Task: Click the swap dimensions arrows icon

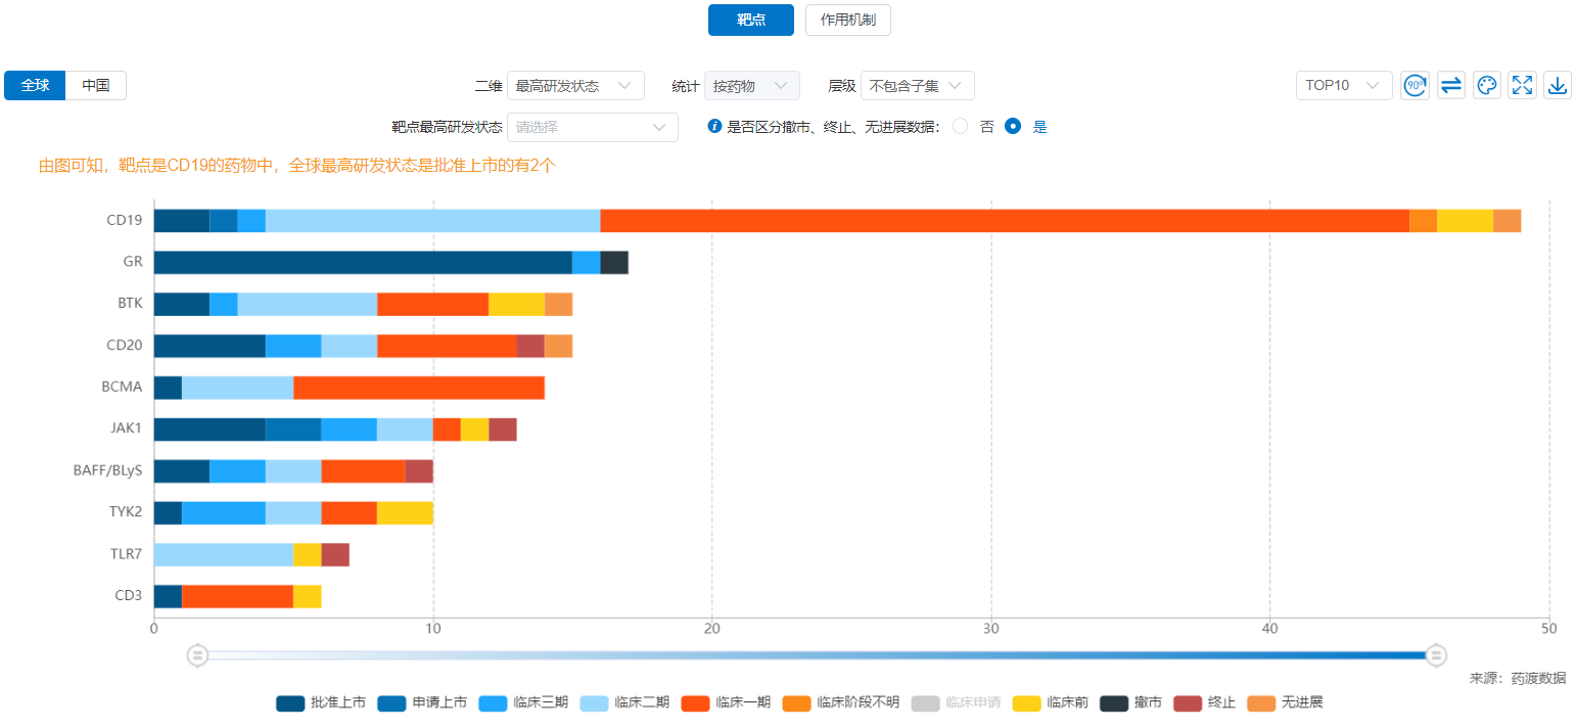Action: tap(1451, 86)
